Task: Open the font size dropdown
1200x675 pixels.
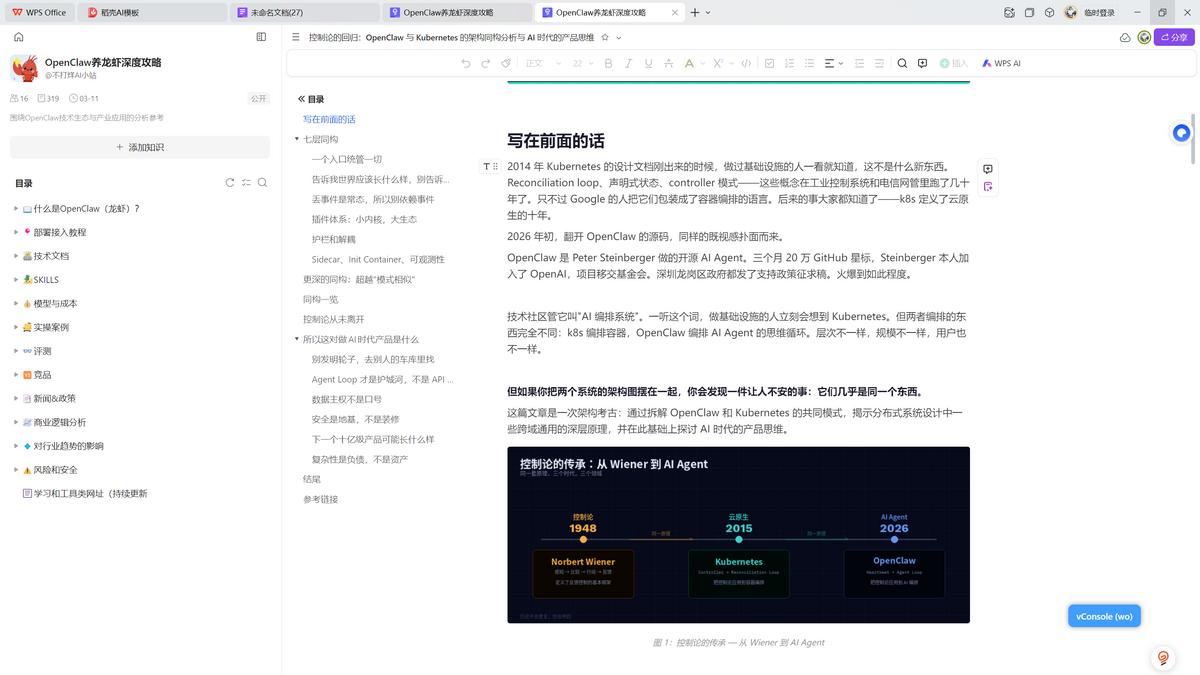Action: click(585, 63)
